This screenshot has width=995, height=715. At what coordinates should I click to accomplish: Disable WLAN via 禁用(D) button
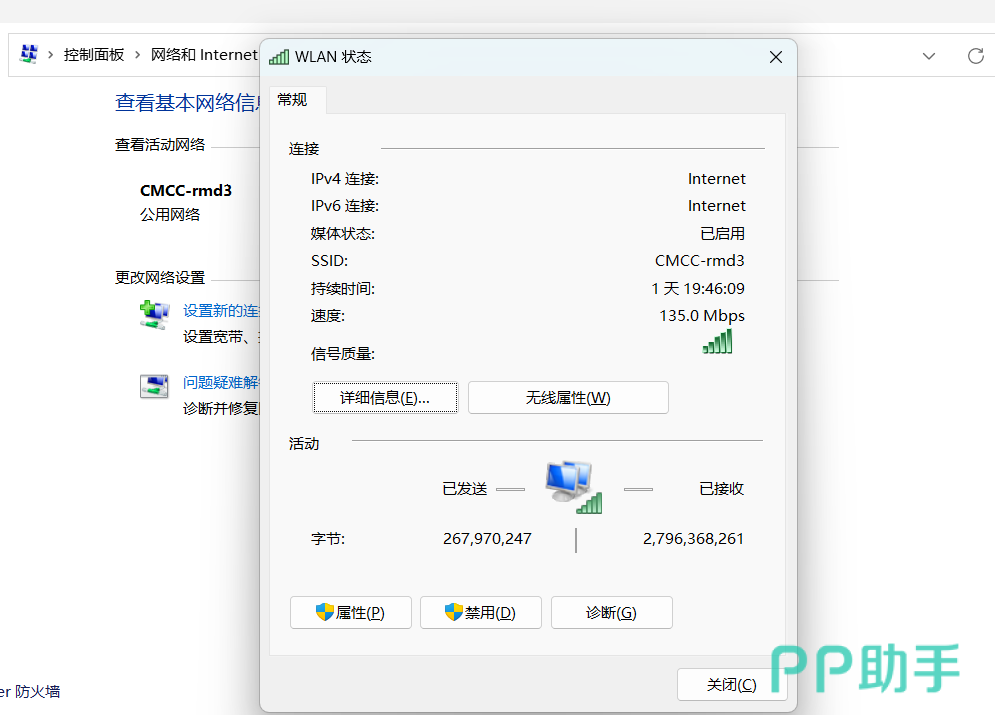[480, 613]
